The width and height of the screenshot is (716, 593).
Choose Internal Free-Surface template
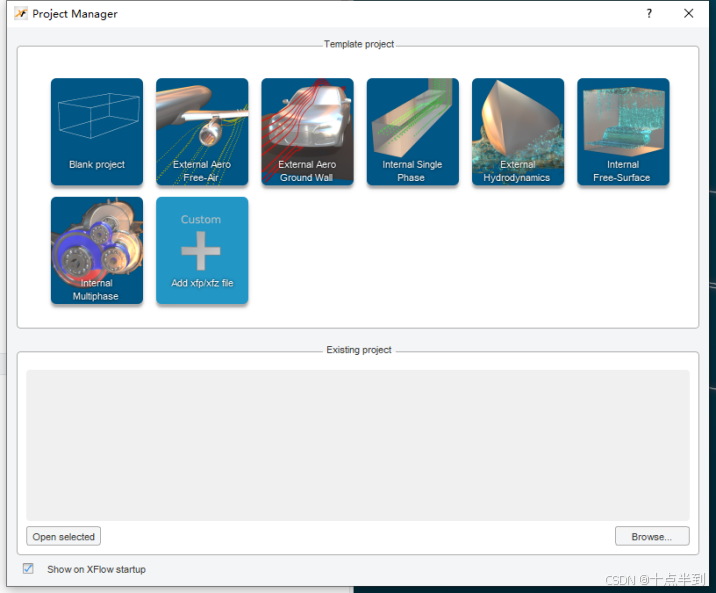coord(623,131)
